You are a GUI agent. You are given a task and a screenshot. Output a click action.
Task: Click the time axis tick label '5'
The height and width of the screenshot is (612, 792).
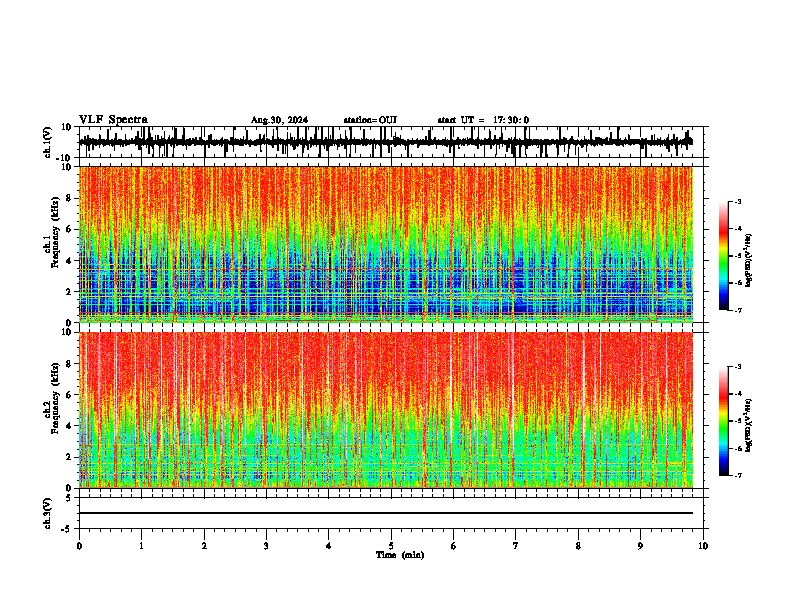391,546
